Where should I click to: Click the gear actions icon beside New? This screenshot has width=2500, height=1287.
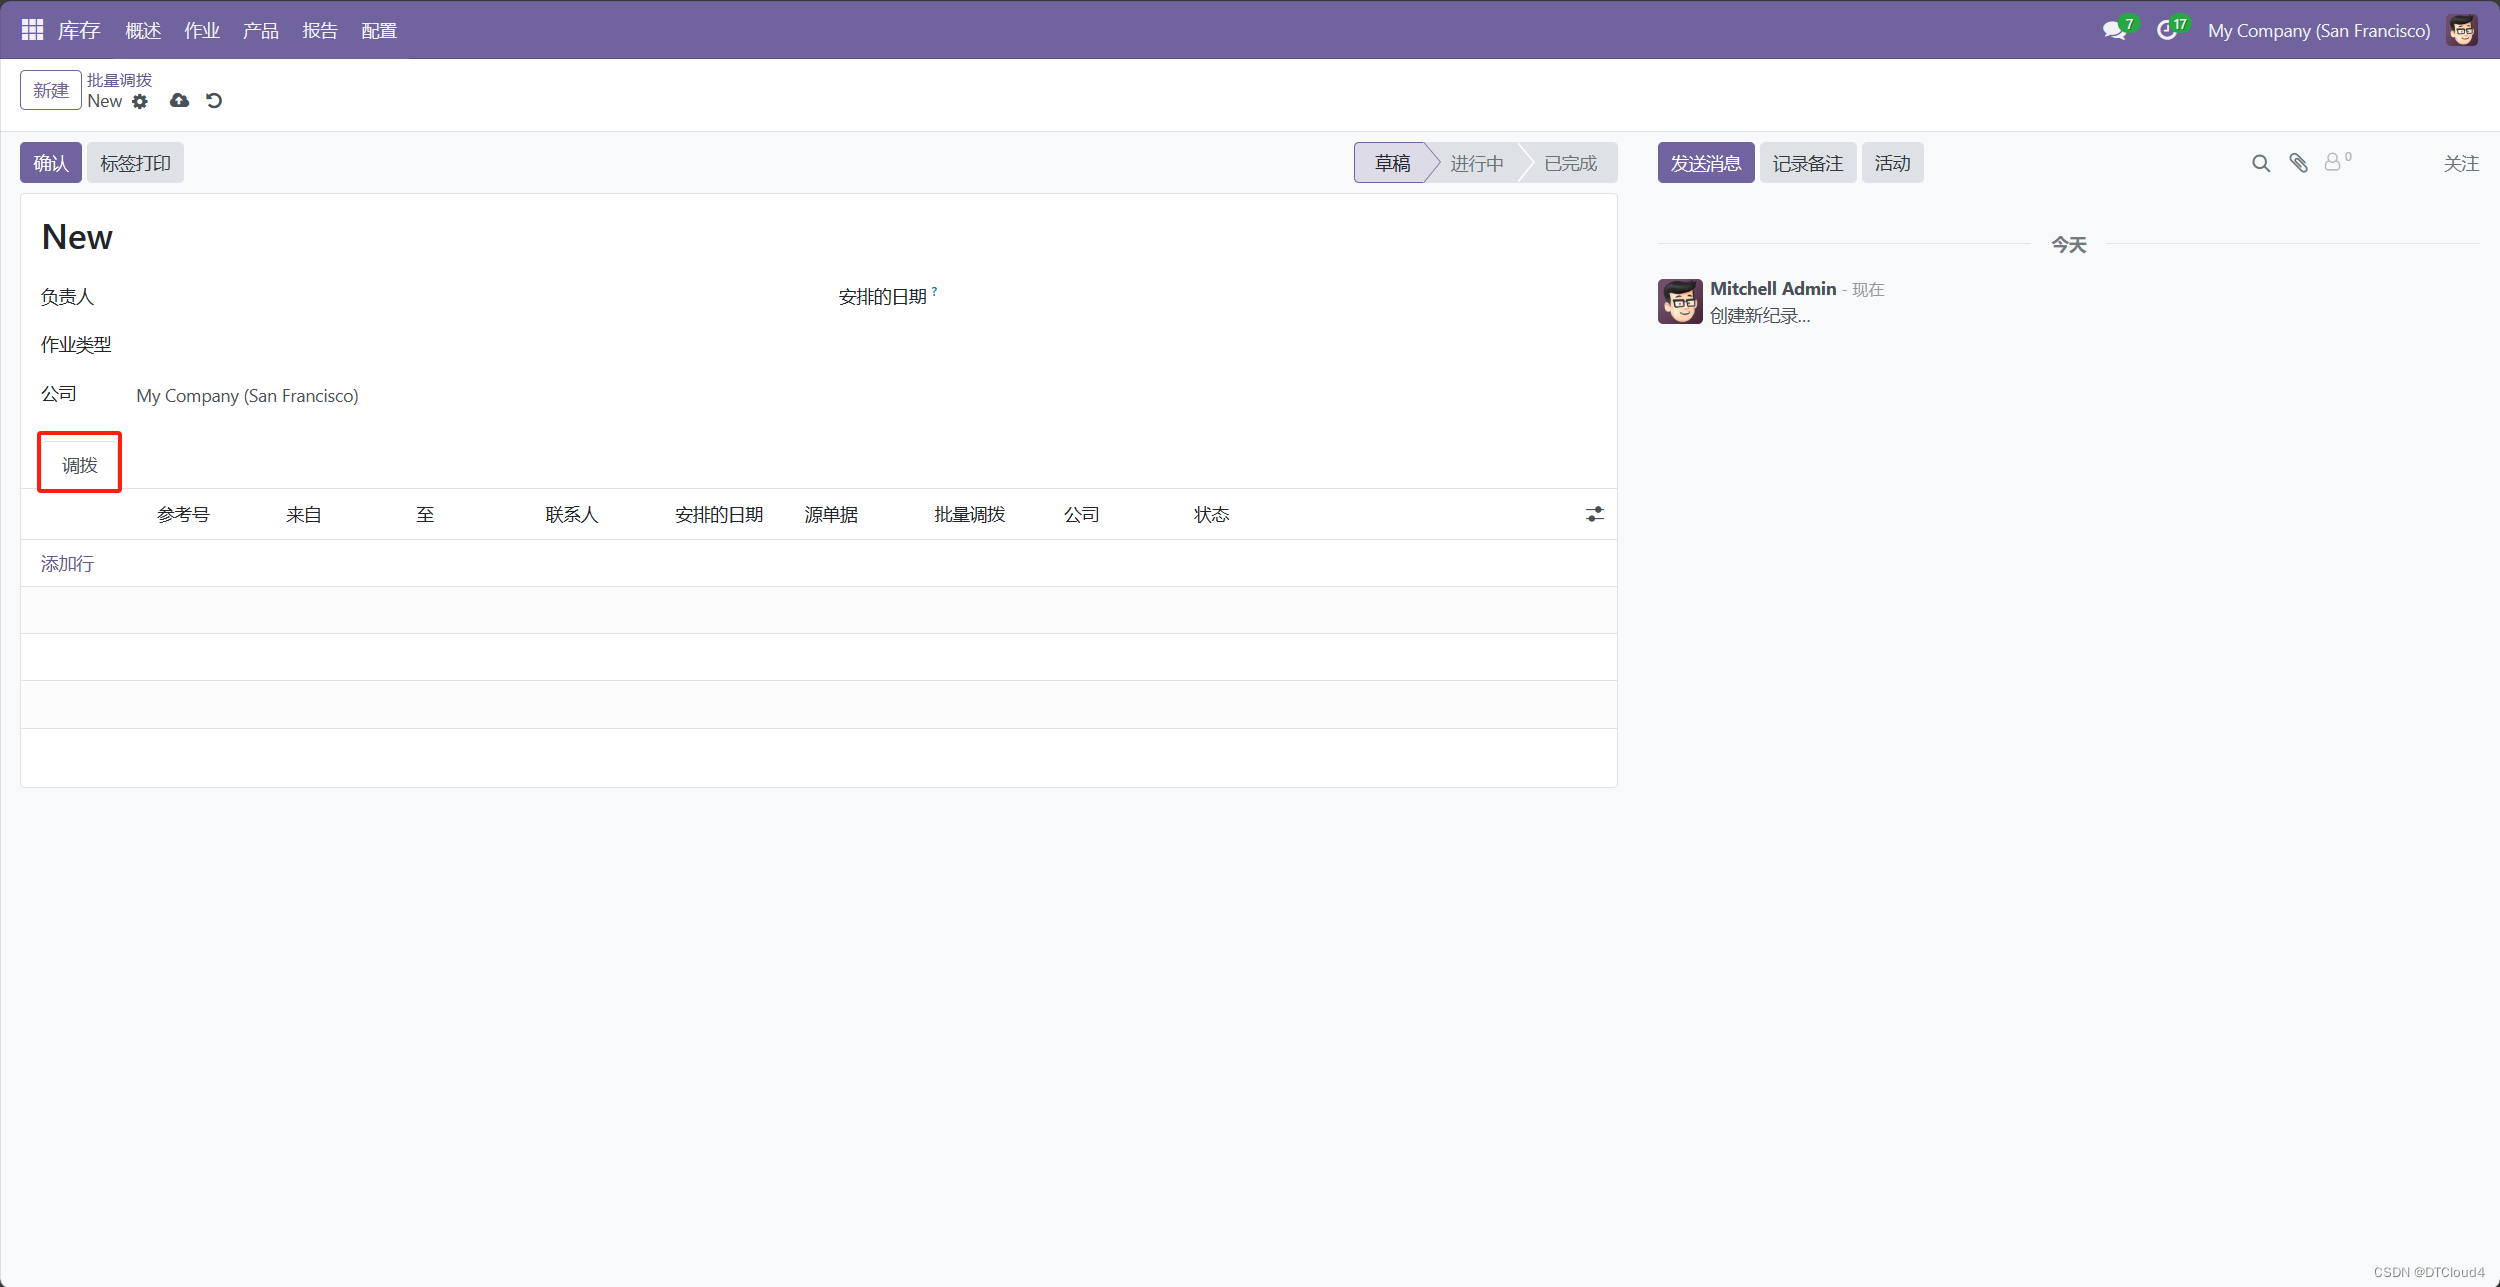140,101
